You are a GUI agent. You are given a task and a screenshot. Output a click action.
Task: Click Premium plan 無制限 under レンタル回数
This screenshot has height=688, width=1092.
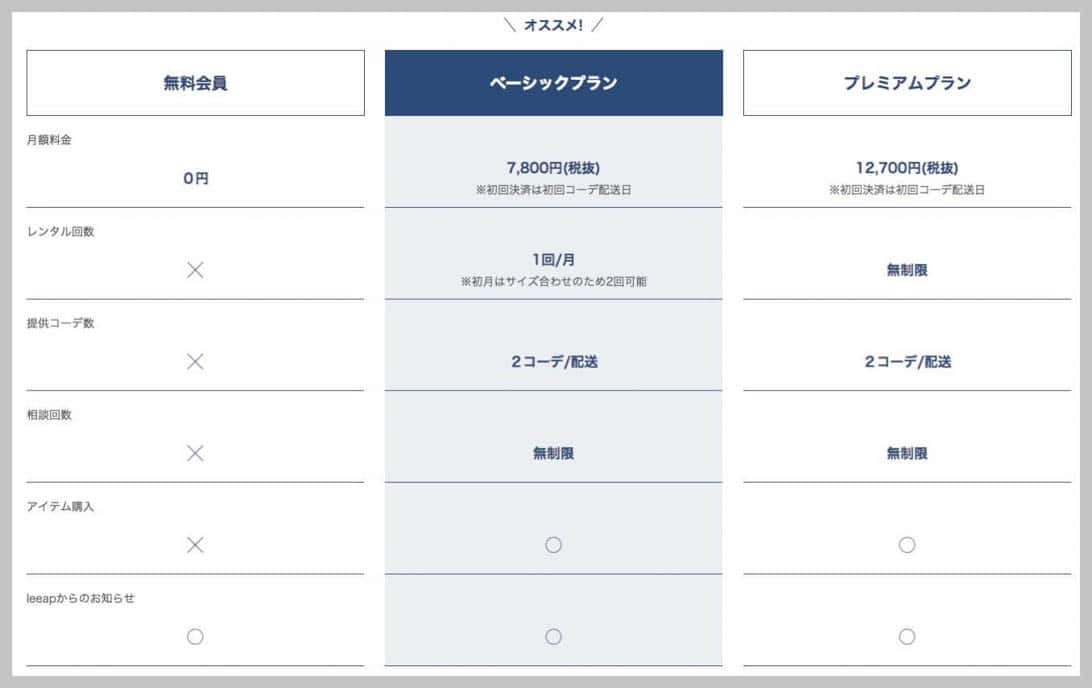[x=907, y=270]
